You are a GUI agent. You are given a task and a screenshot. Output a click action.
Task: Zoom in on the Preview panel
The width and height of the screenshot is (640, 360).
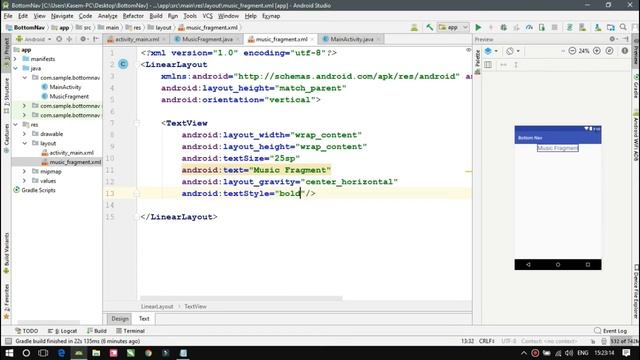[597, 51]
